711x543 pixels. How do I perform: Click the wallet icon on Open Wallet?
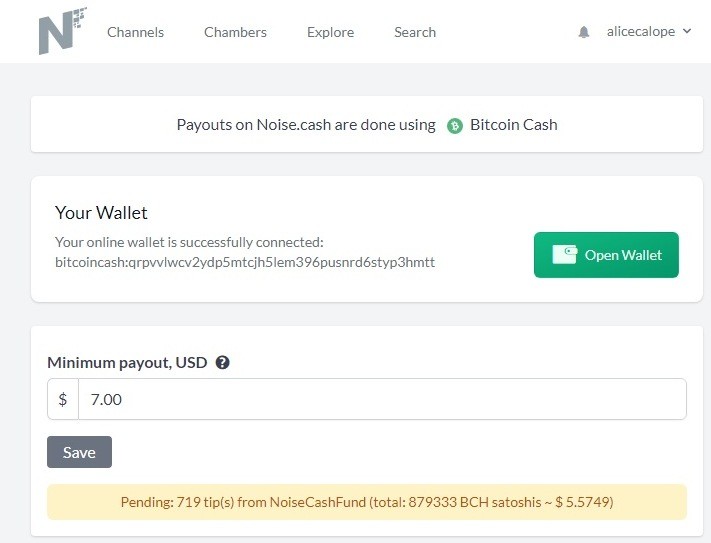(565, 255)
